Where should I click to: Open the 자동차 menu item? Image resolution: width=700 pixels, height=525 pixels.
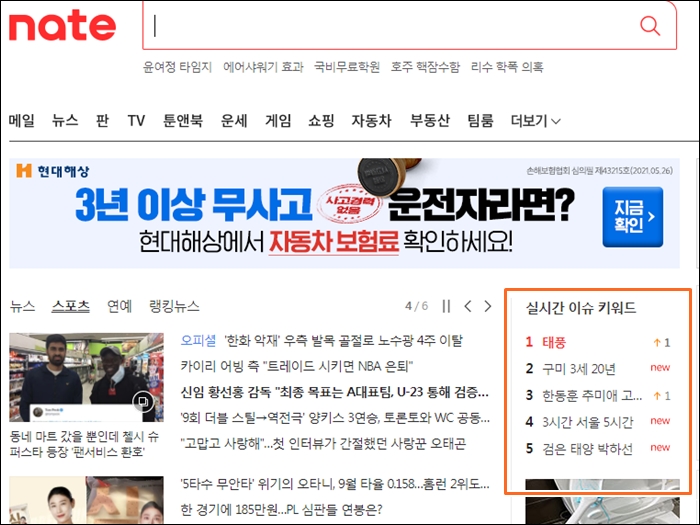point(371,121)
